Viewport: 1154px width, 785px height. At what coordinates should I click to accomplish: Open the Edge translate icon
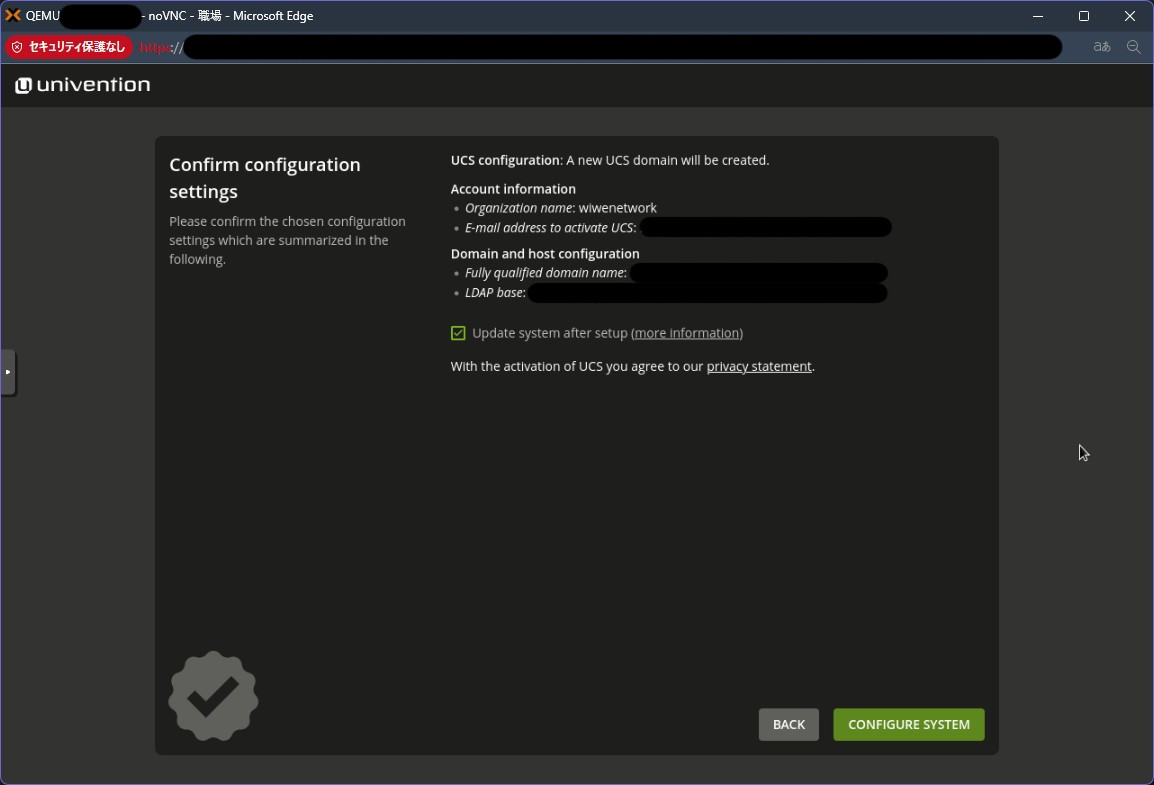point(1102,47)
